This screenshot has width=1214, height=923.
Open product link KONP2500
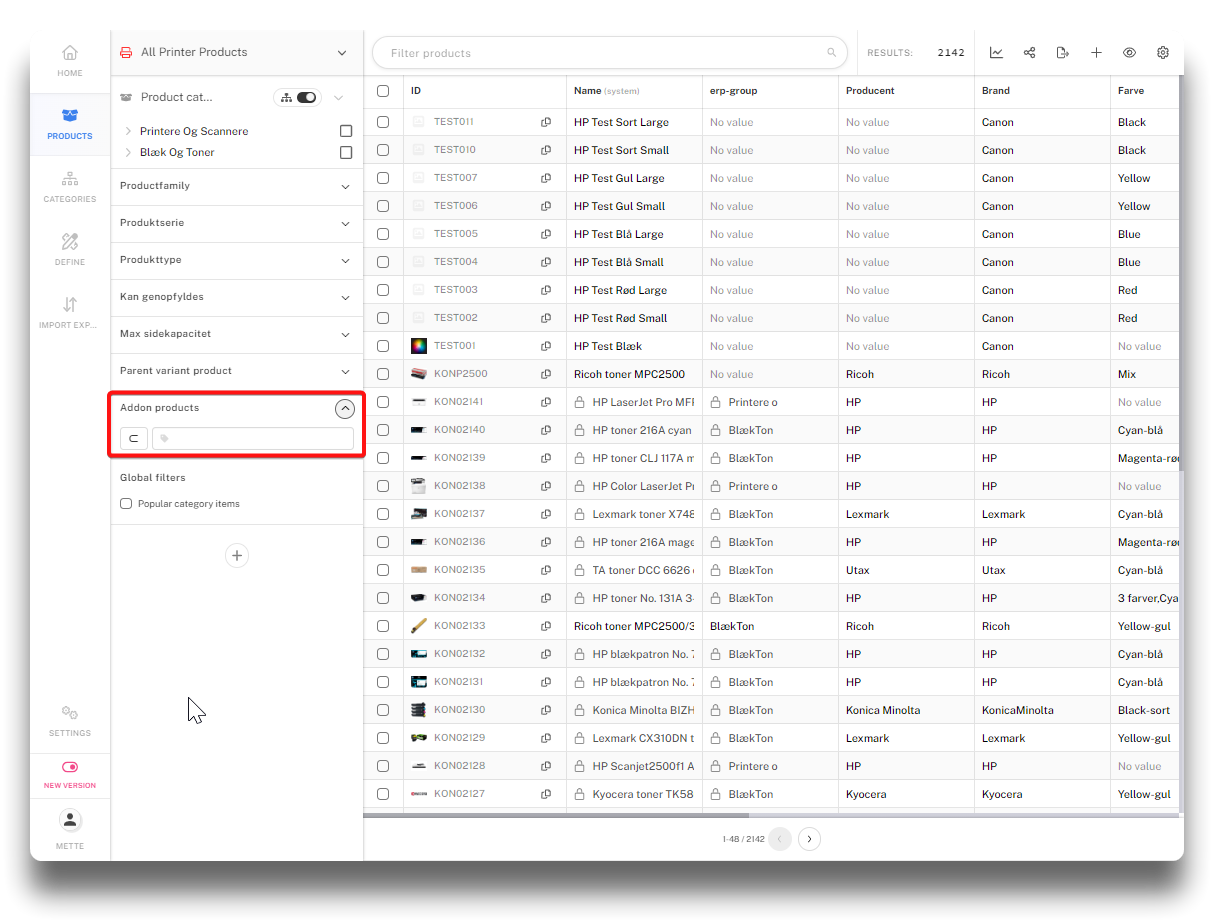pyautogui.click(x=460, y=374)
